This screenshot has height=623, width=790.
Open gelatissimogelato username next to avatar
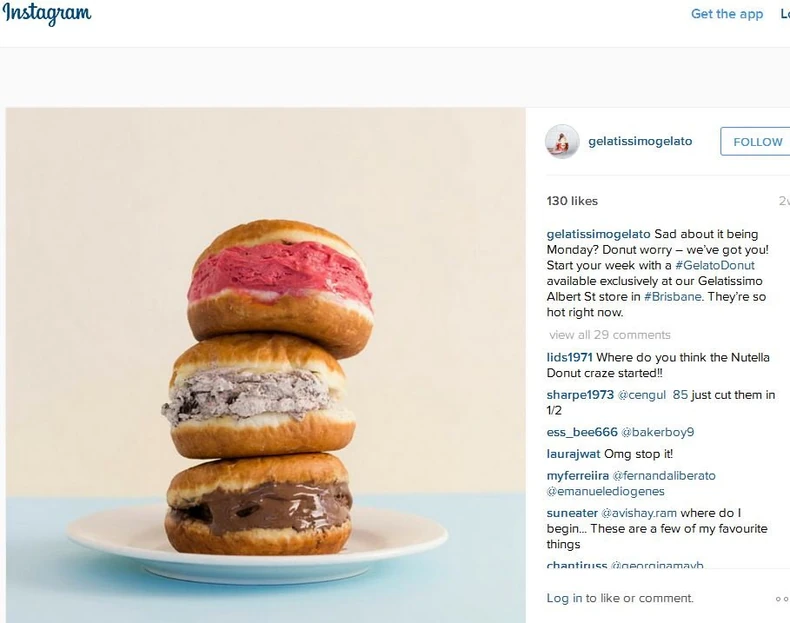(640, 142)
